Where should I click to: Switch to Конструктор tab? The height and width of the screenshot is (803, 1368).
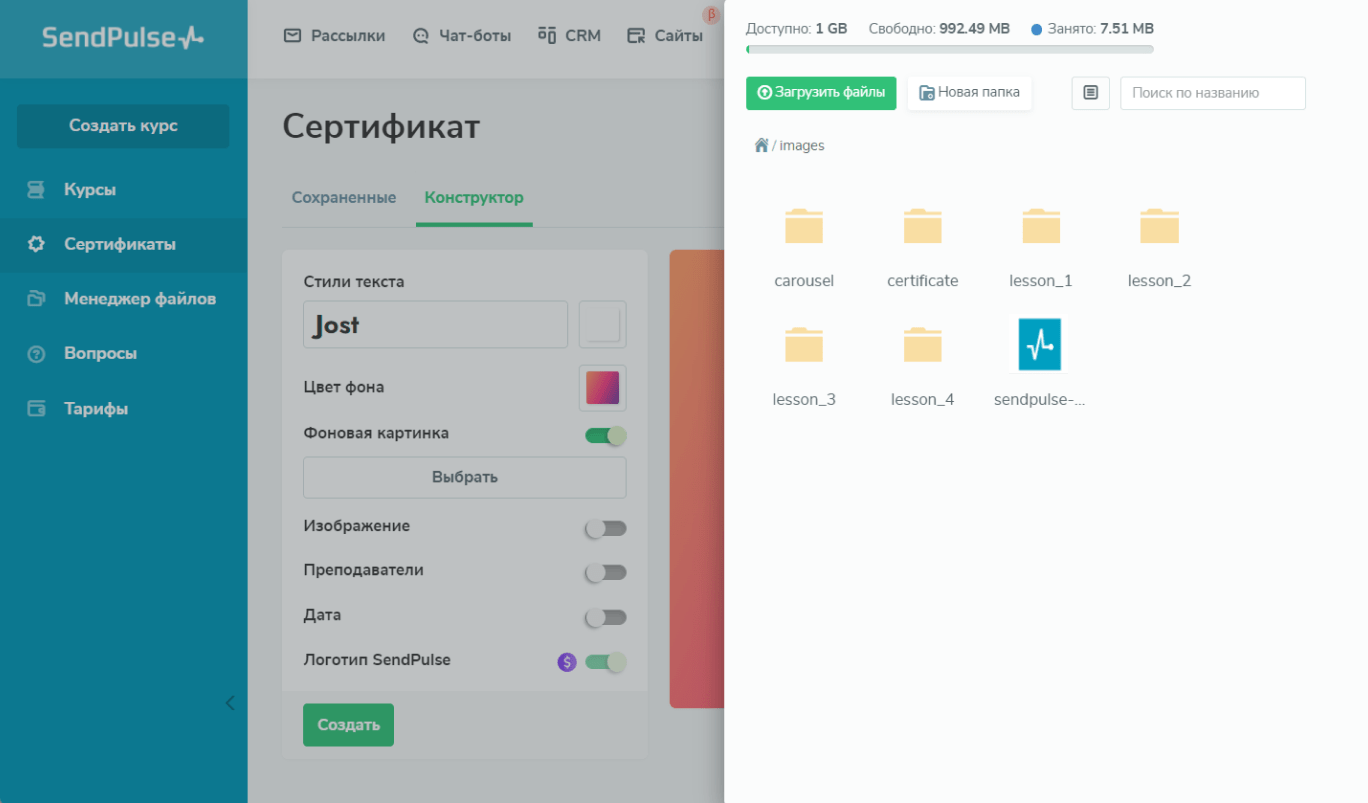click(474, 198)
